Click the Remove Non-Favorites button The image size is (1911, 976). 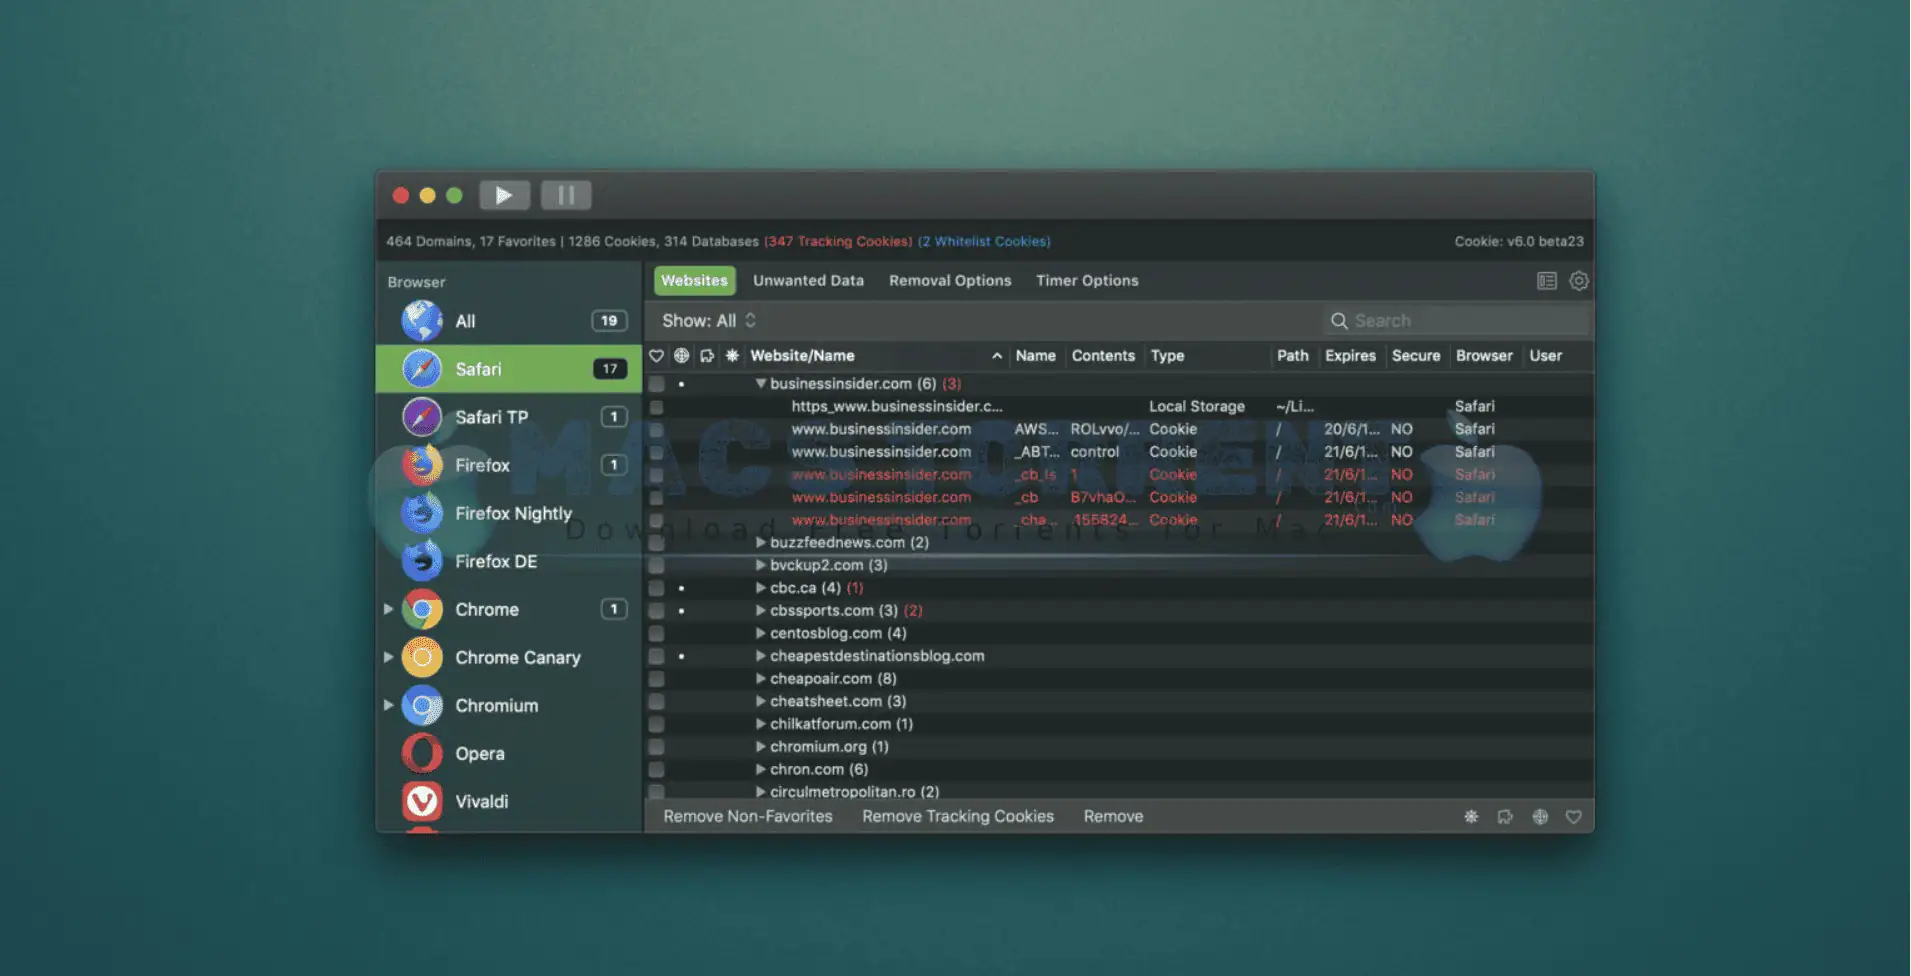click(748, 817)
